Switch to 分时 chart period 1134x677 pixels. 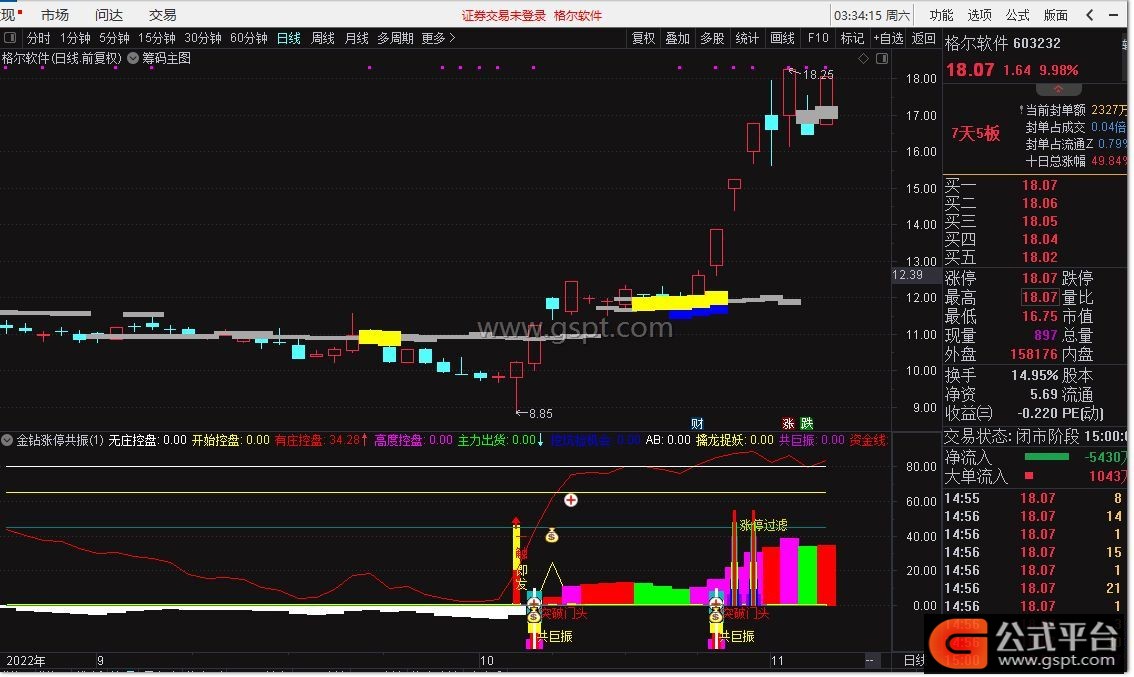pos(38,38)
